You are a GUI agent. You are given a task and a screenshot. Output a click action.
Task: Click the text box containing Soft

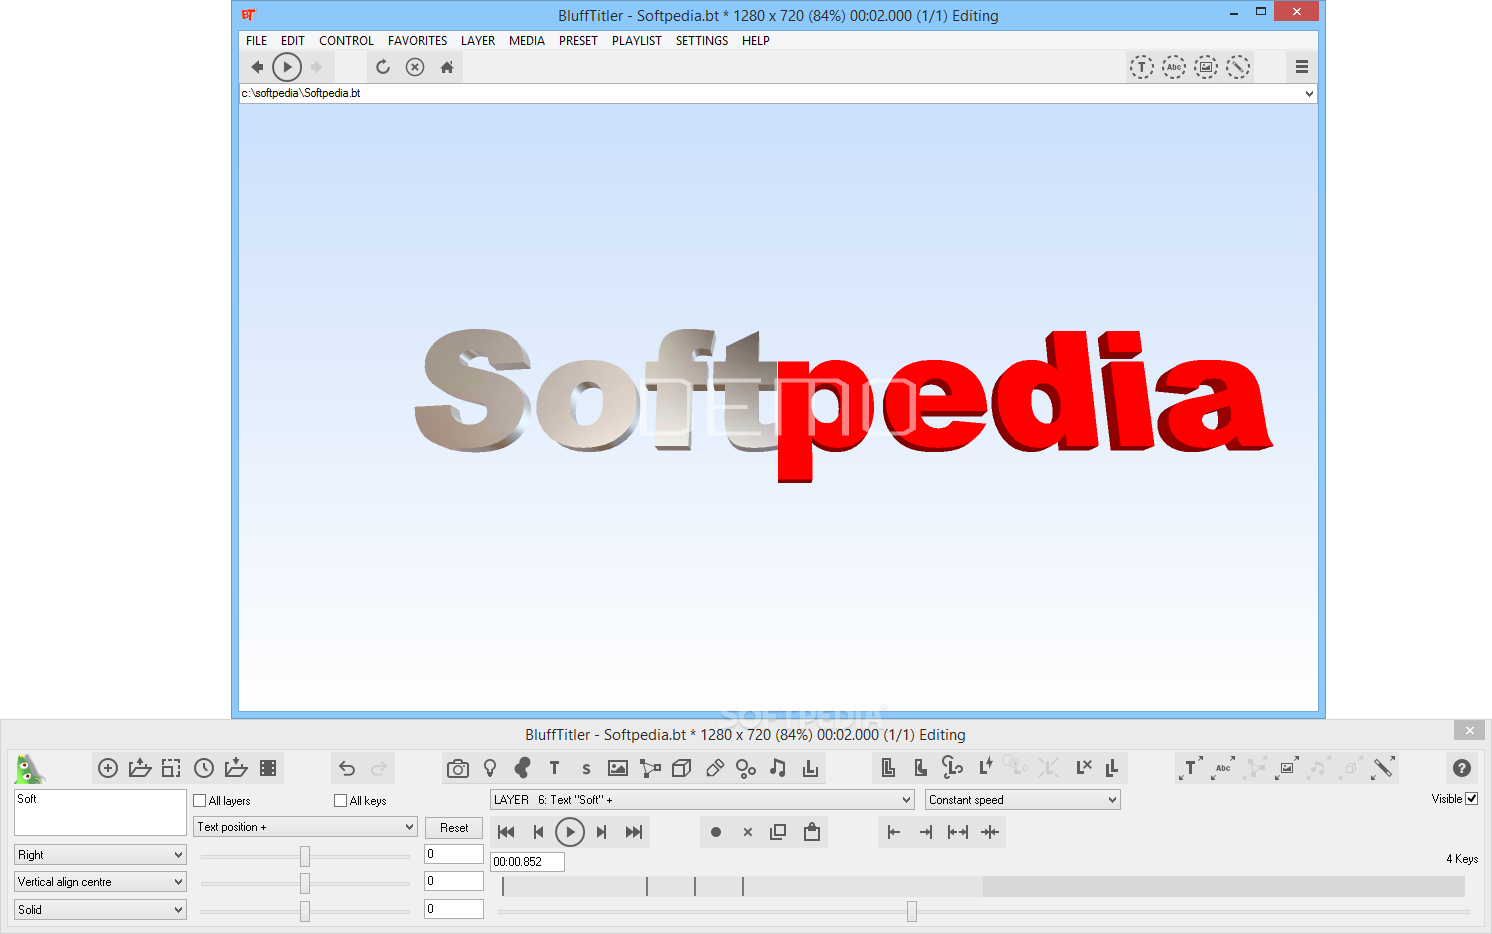tap(100, 813)
